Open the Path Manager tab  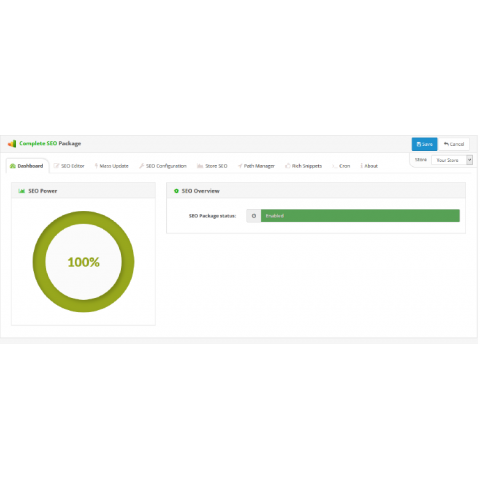[x=256, y=166]
